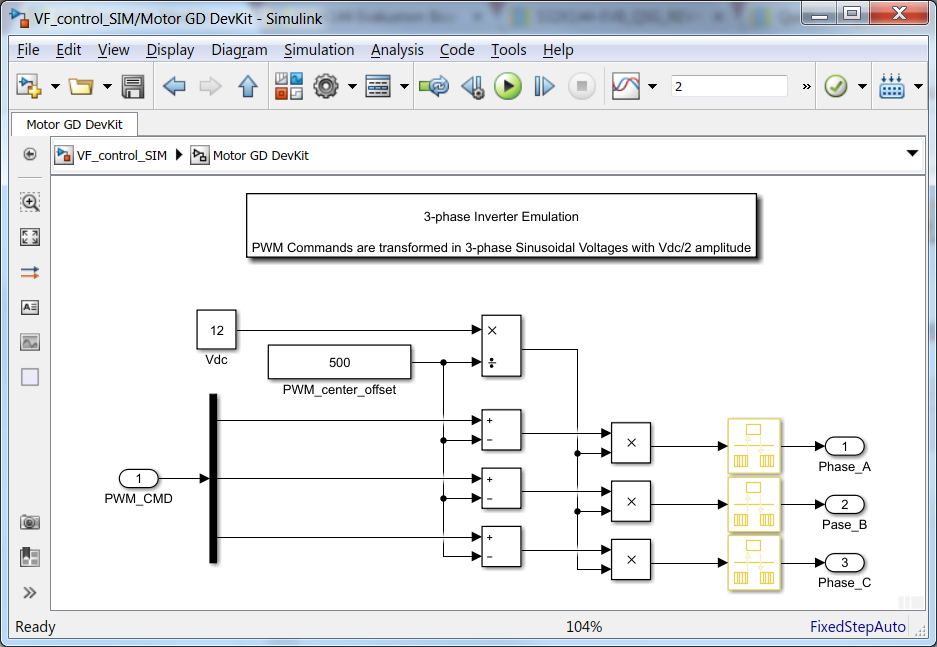Click the New Model toolbar icon
This screenshot has height=647, width=937.
[x=28, y=86]
